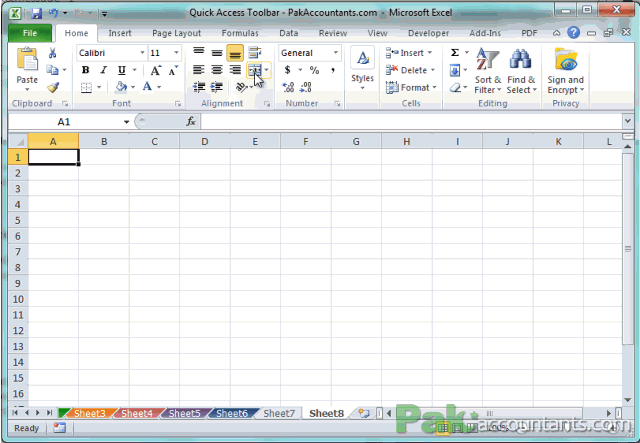This screenshot has width=640, height=443.
Task: Apply Comma Style format
Action: [333, 70]
